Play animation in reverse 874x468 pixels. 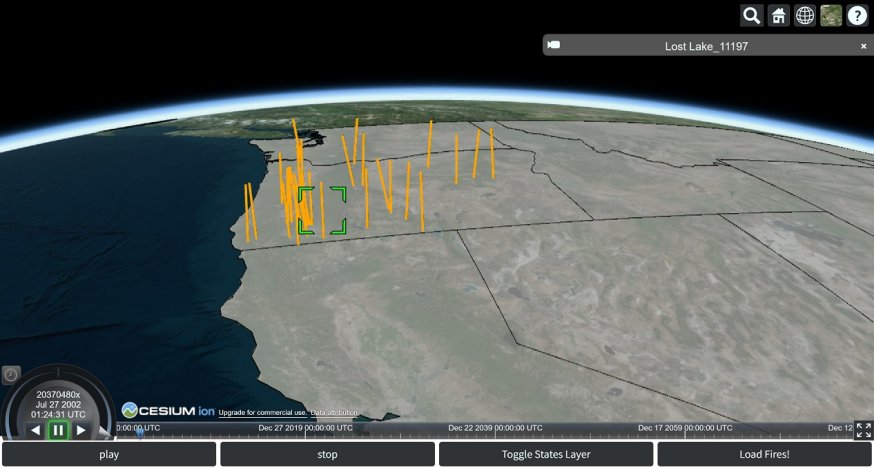point(35,430)
